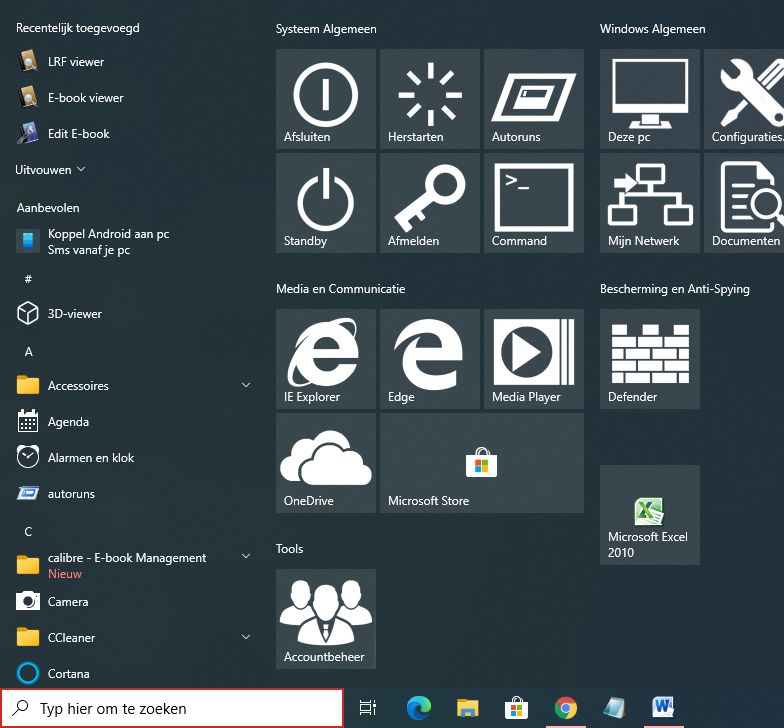The height and width of the screenshot is (728, 784).
Task: Click the Afmelden key tile
Action: click(x=430, y=202)
